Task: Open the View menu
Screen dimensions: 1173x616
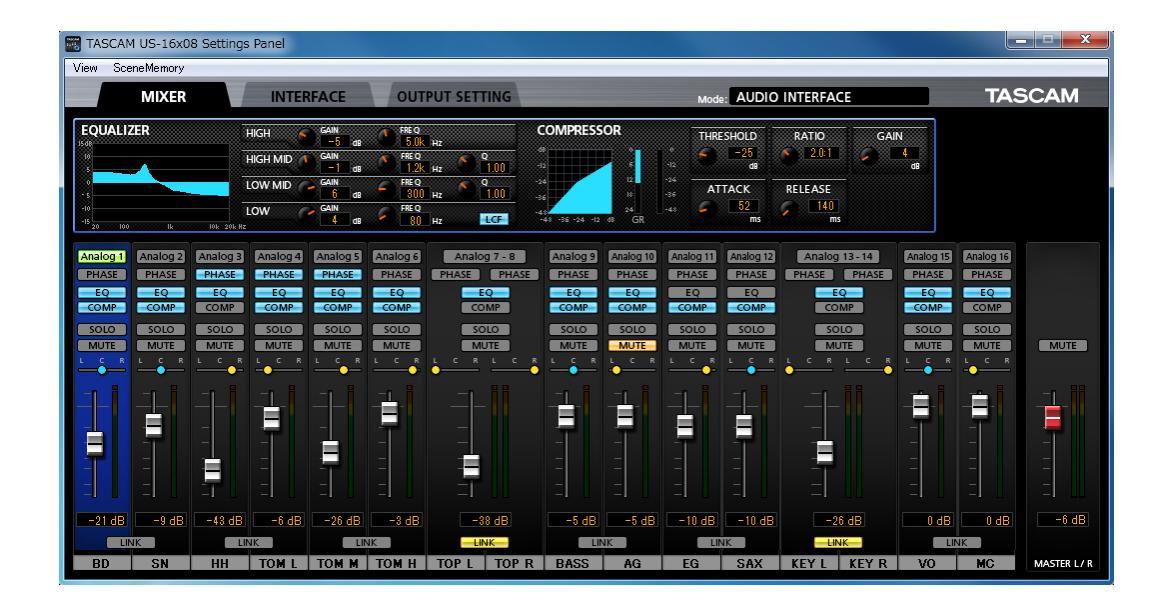Action: [85, 67]
